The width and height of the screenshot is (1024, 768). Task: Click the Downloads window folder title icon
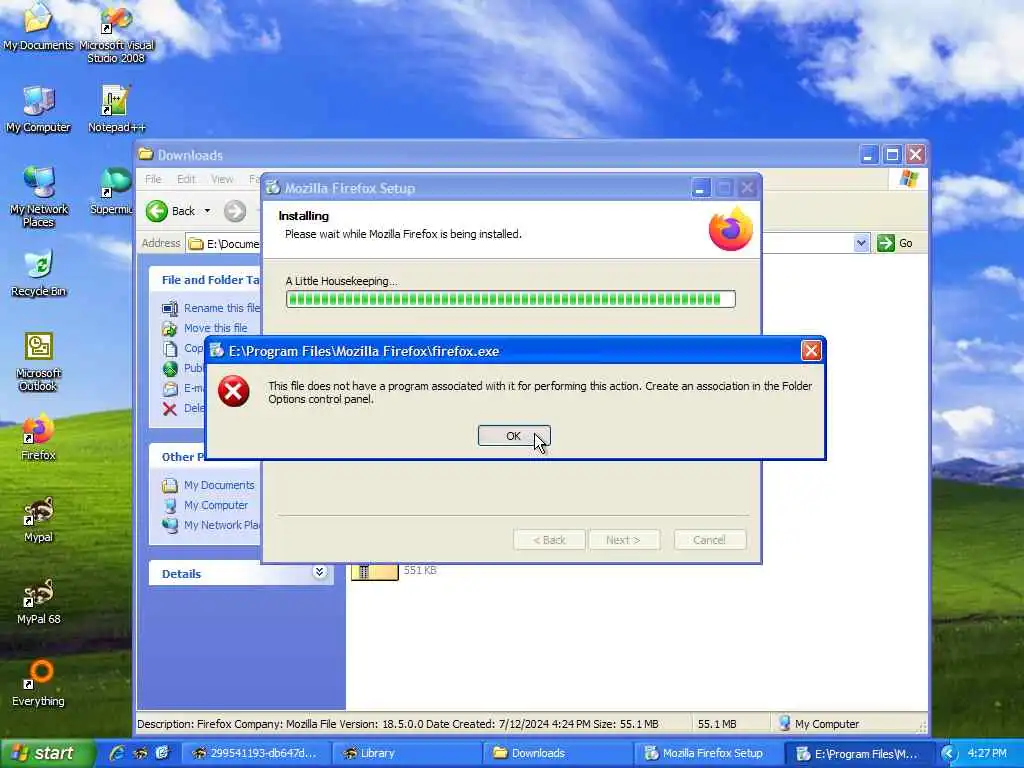[x=146, y=155]
